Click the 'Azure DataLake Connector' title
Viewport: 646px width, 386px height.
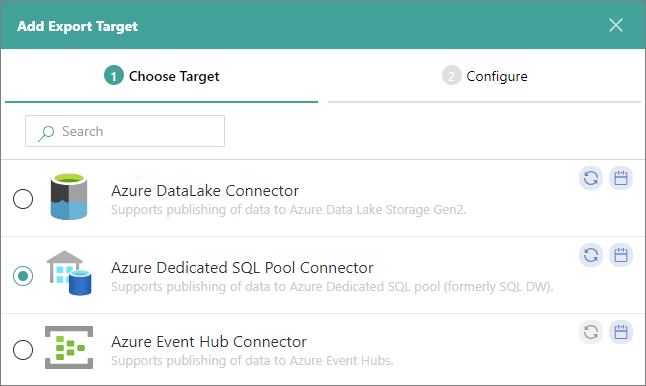coord(205,191)
